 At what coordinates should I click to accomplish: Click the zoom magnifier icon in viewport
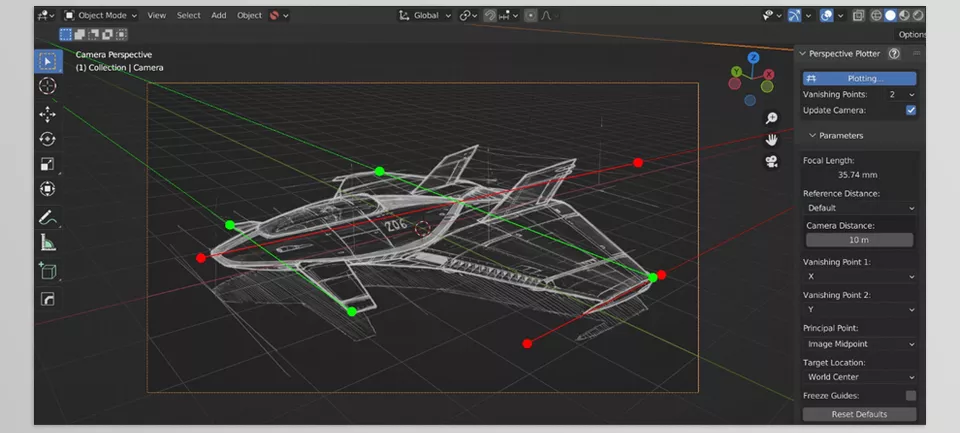(772, 118)
